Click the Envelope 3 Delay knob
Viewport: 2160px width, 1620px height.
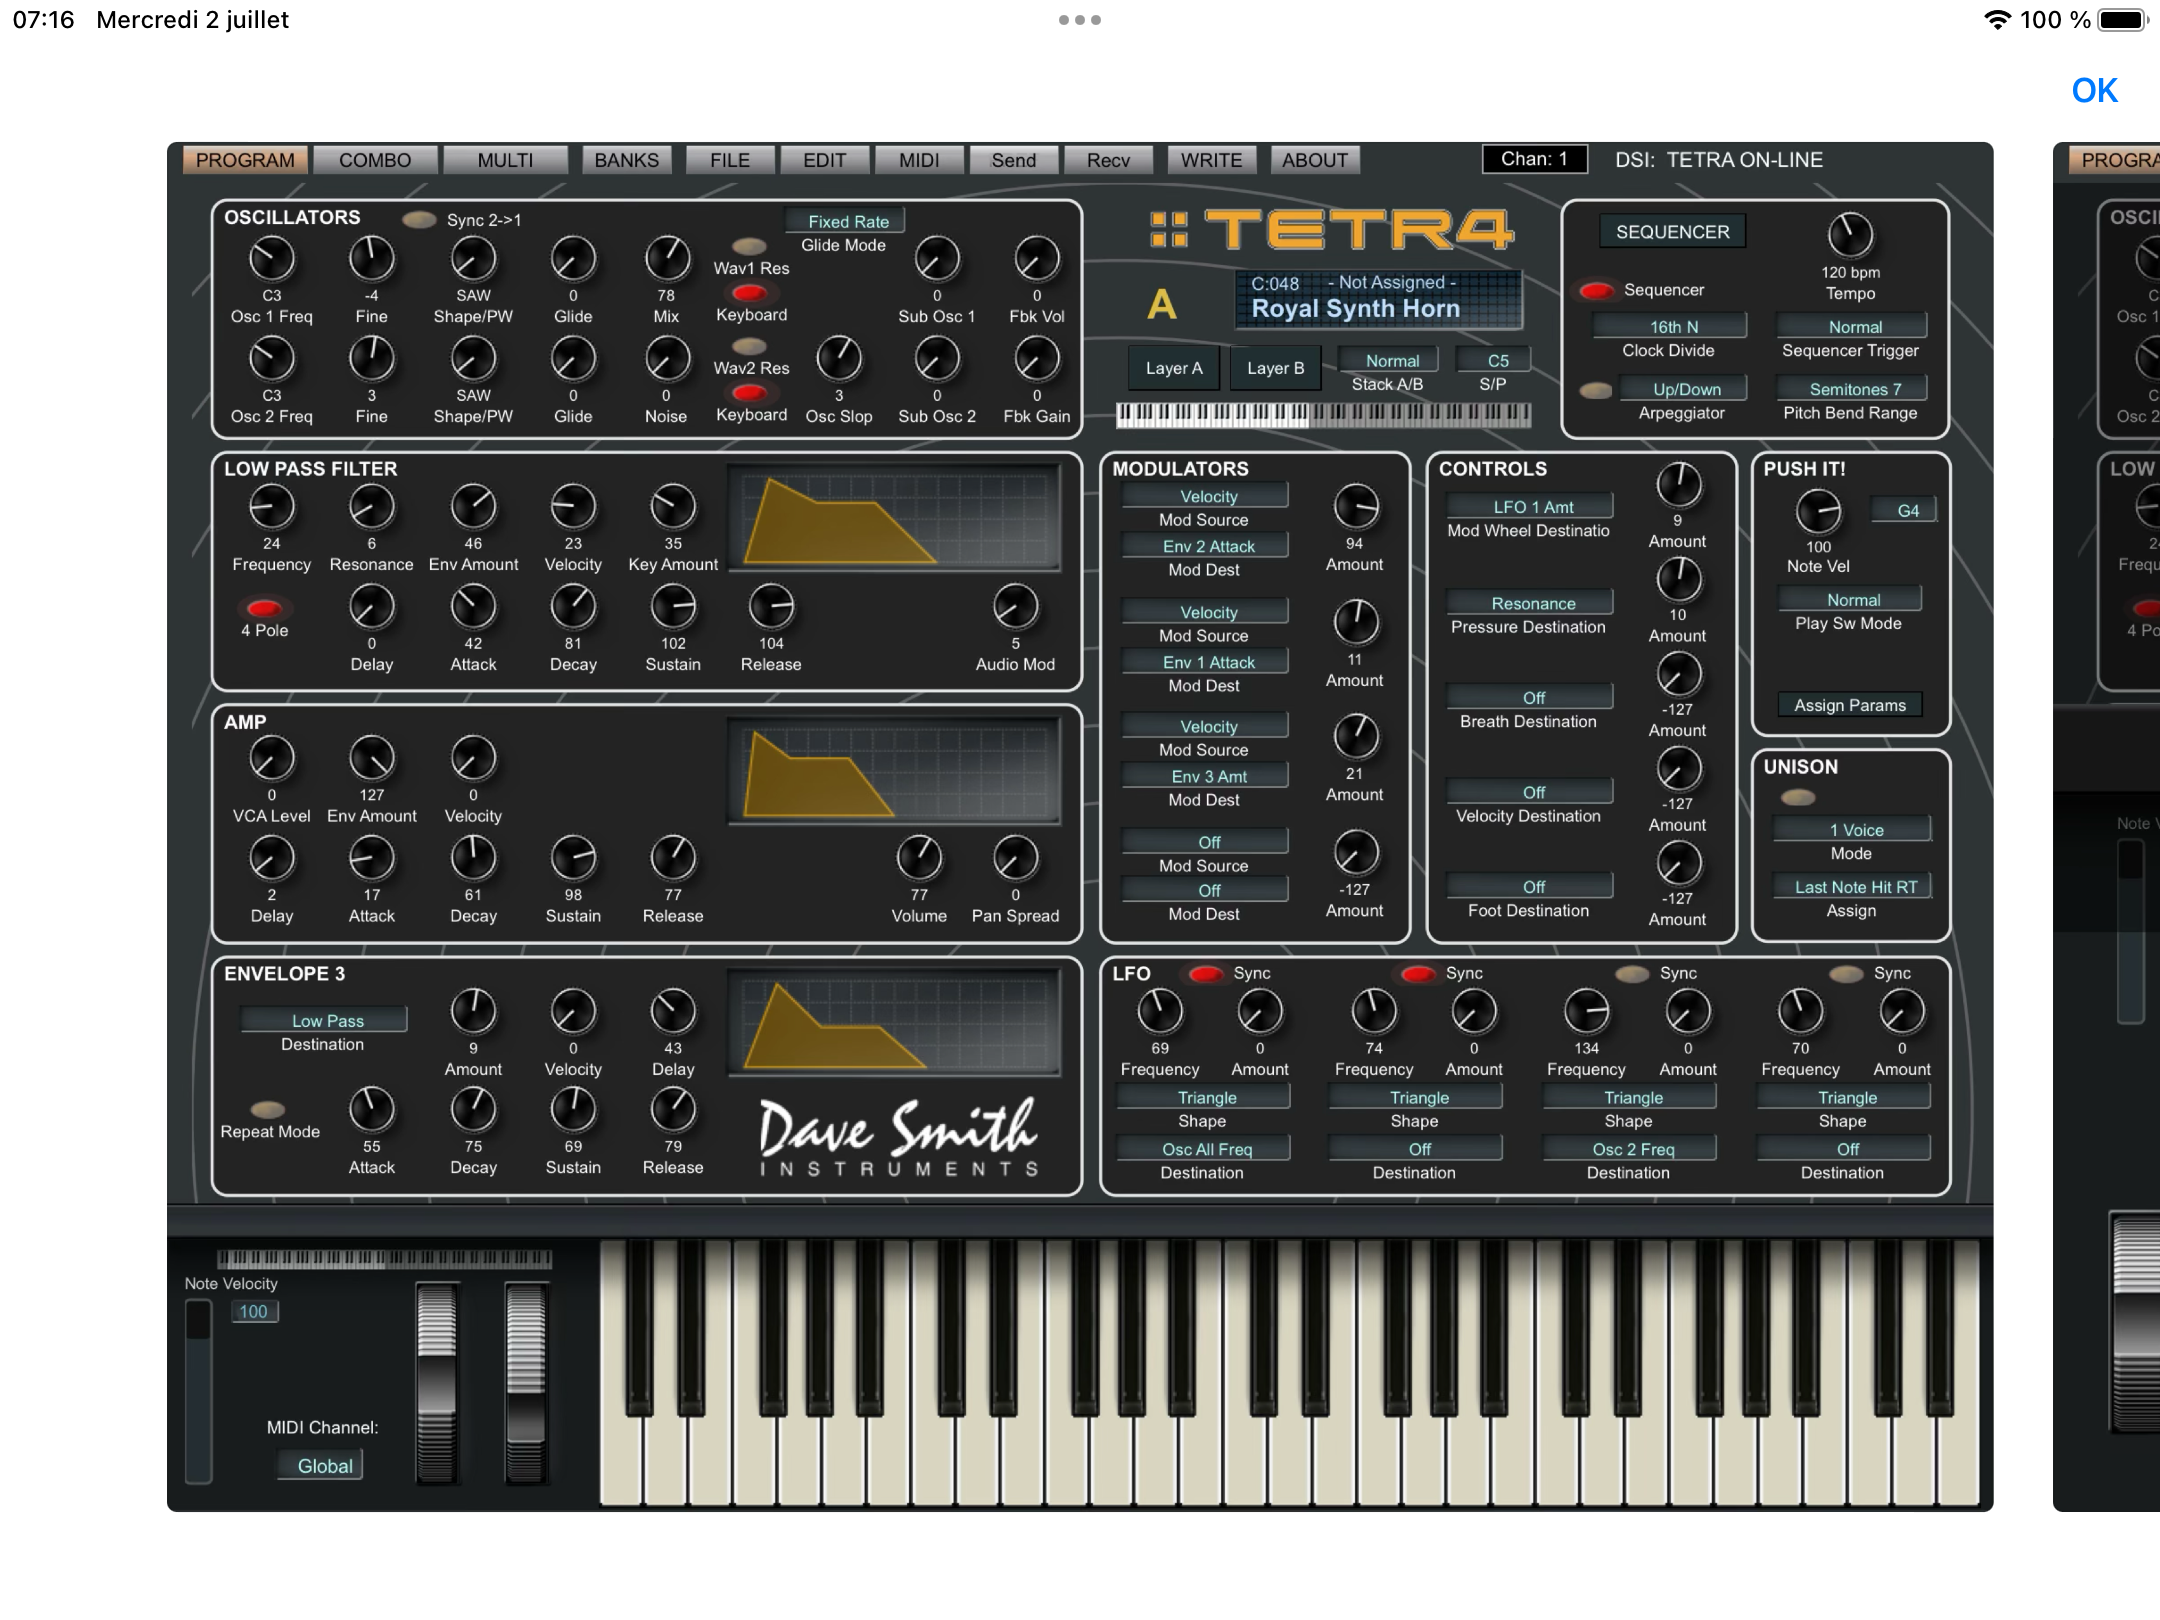[x=673, y=1012]
